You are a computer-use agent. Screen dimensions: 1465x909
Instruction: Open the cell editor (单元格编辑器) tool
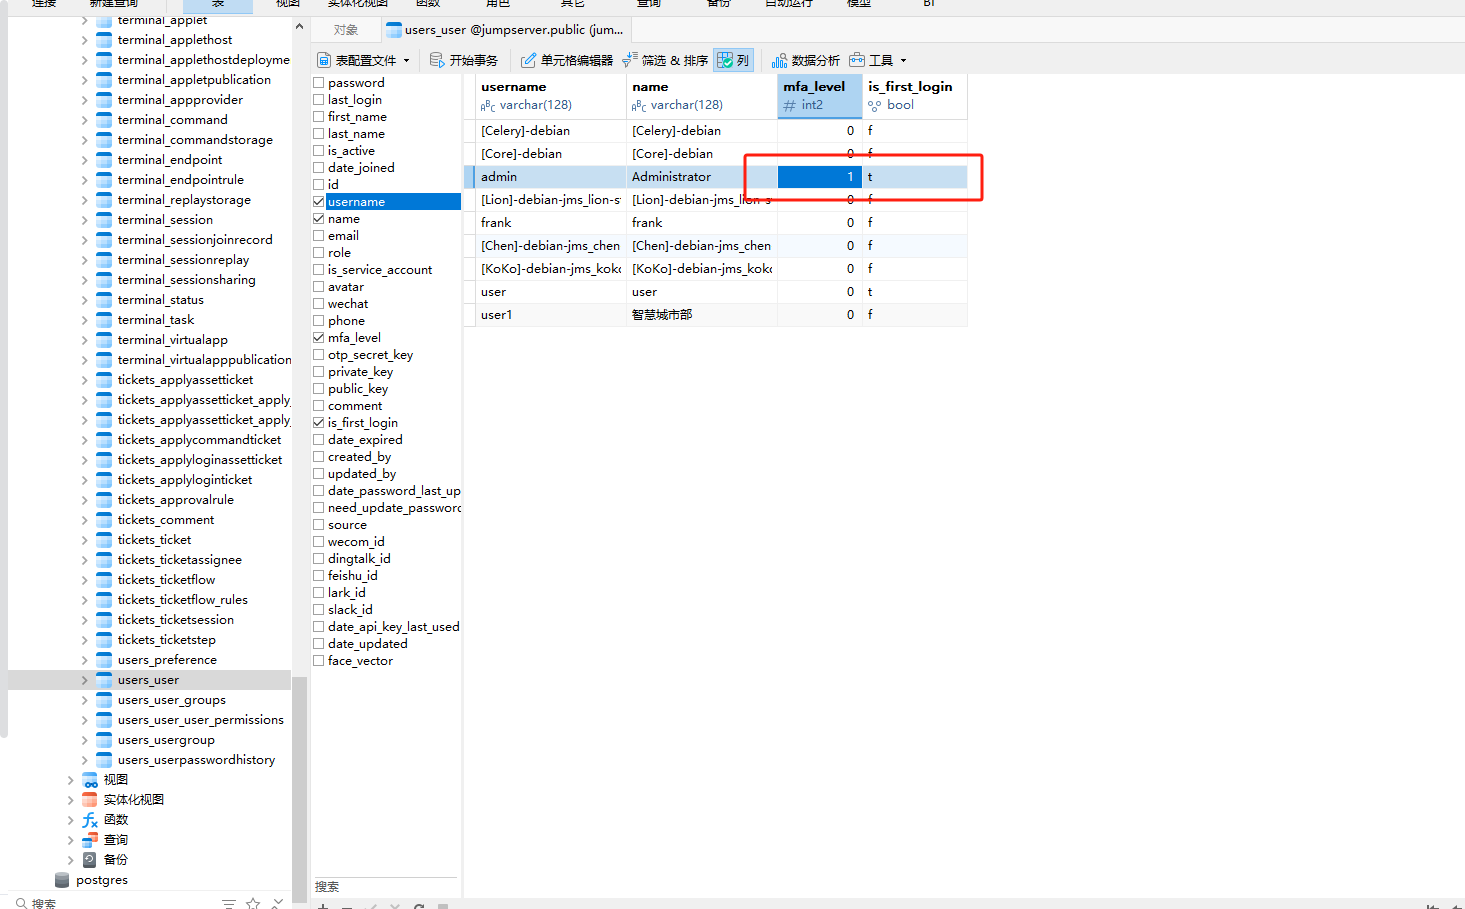[566, 60]
